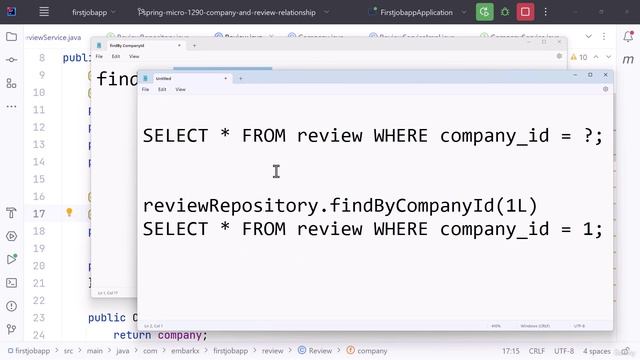The width and height of the screenshot is (640, 360).
Task: Rerun FirstjobappApplication green button
Action: pos(484,12)
